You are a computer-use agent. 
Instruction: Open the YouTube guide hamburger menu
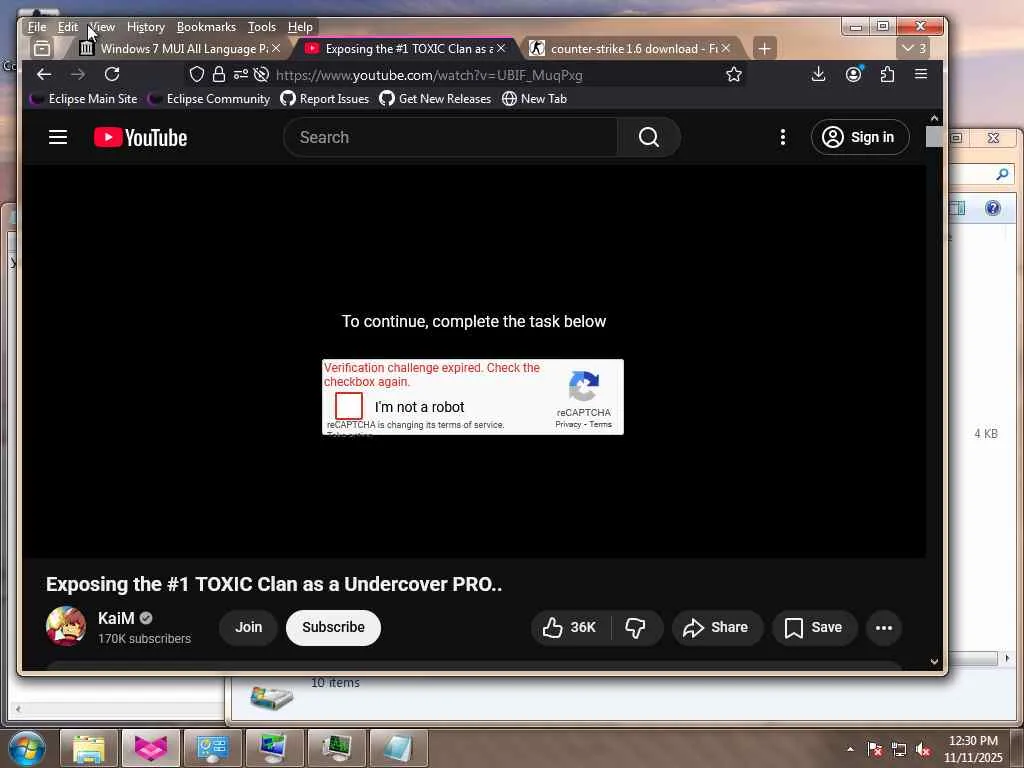58,137
